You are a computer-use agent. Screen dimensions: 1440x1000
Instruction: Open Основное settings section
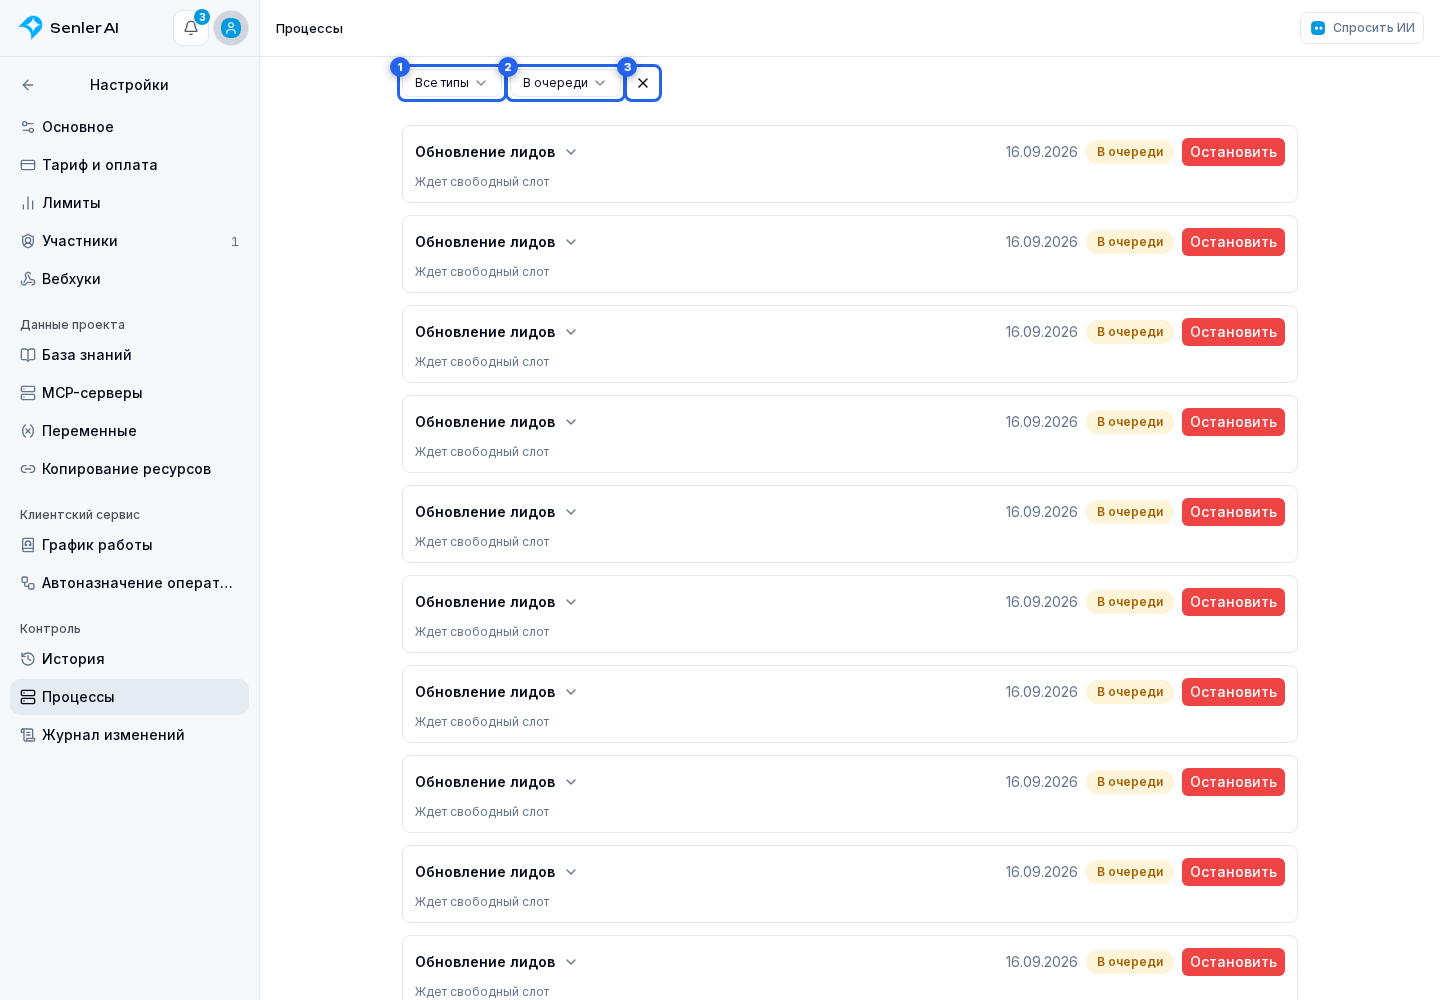click(x=129, y=127)
